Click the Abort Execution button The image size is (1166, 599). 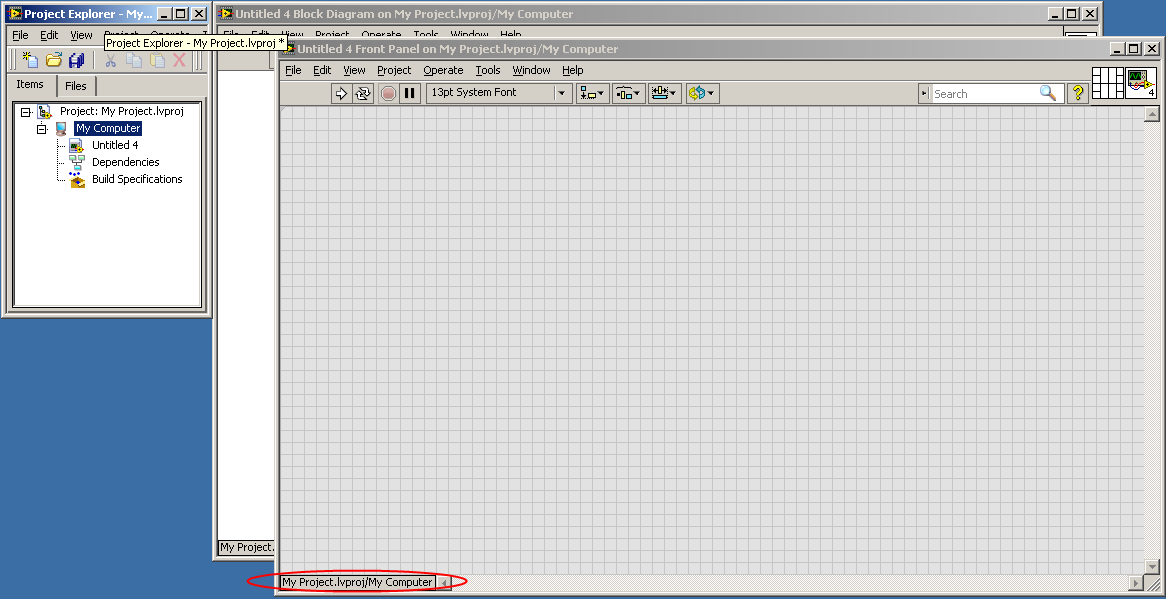[388, 93]
